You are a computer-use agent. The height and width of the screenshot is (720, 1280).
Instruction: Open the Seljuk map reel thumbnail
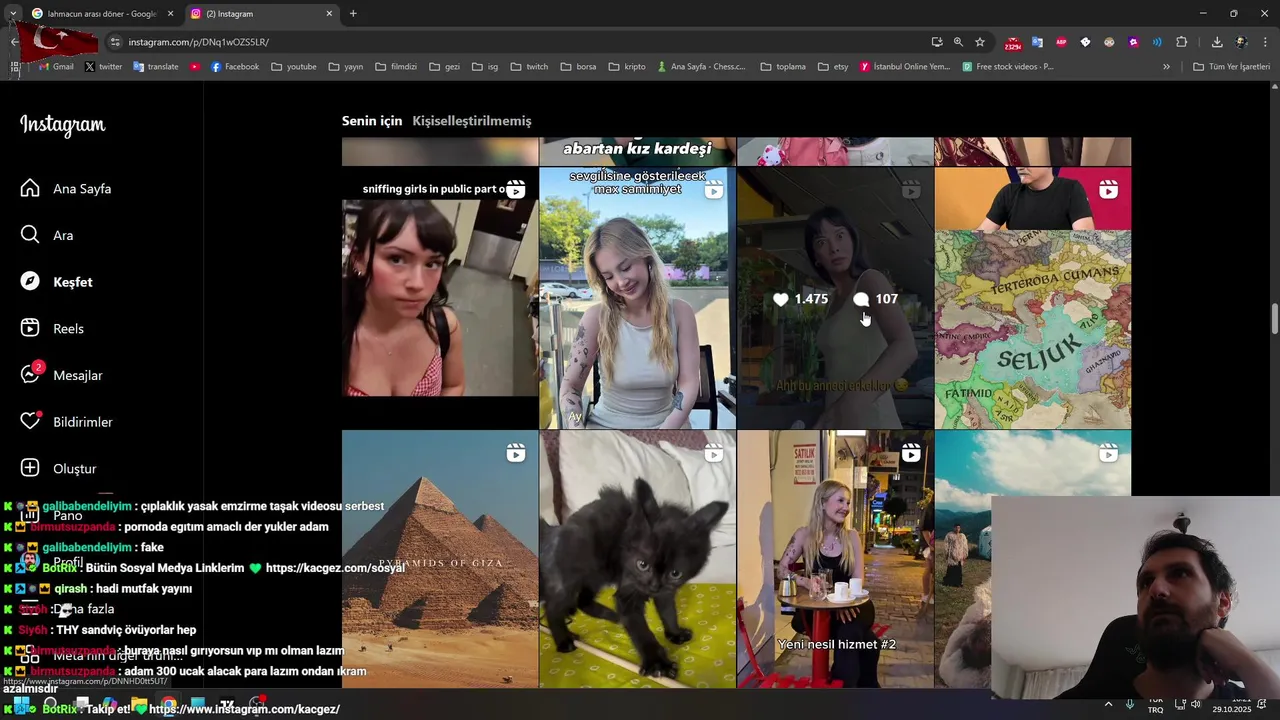pyautogui.click(x=1033, y=298)
